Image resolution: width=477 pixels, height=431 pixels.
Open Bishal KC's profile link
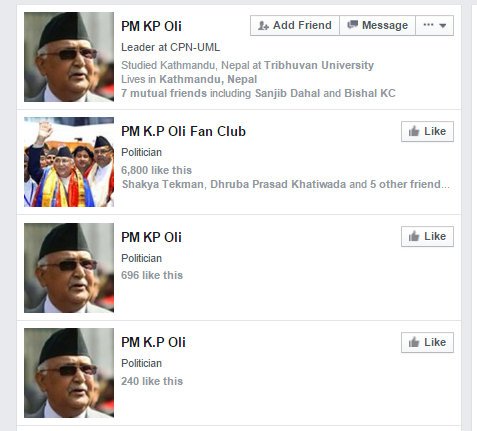pyautogui.click(x=370, y=93)
